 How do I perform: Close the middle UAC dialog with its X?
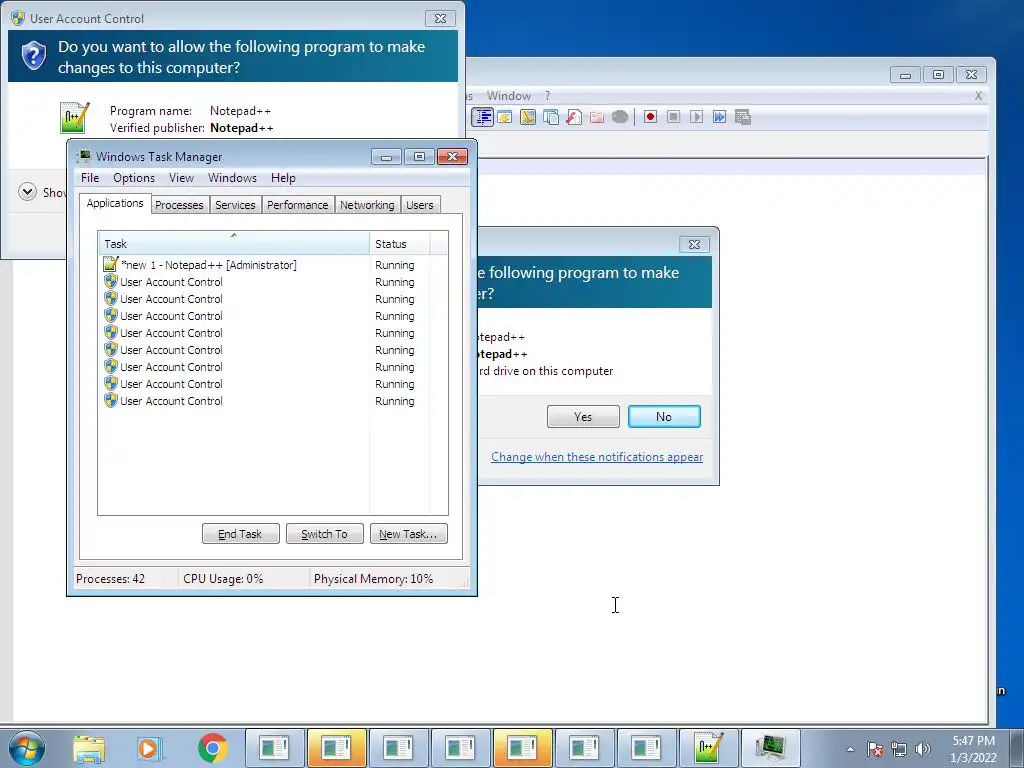(694, 244)
